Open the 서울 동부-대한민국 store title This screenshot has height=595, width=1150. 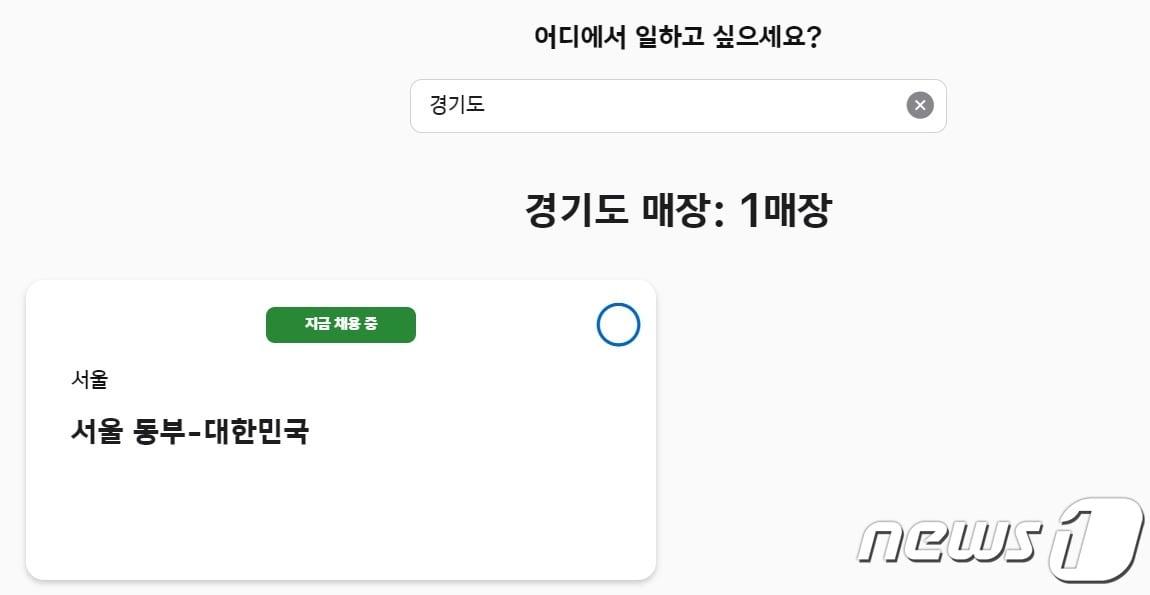pyautogui.click(x=190, y=432)
